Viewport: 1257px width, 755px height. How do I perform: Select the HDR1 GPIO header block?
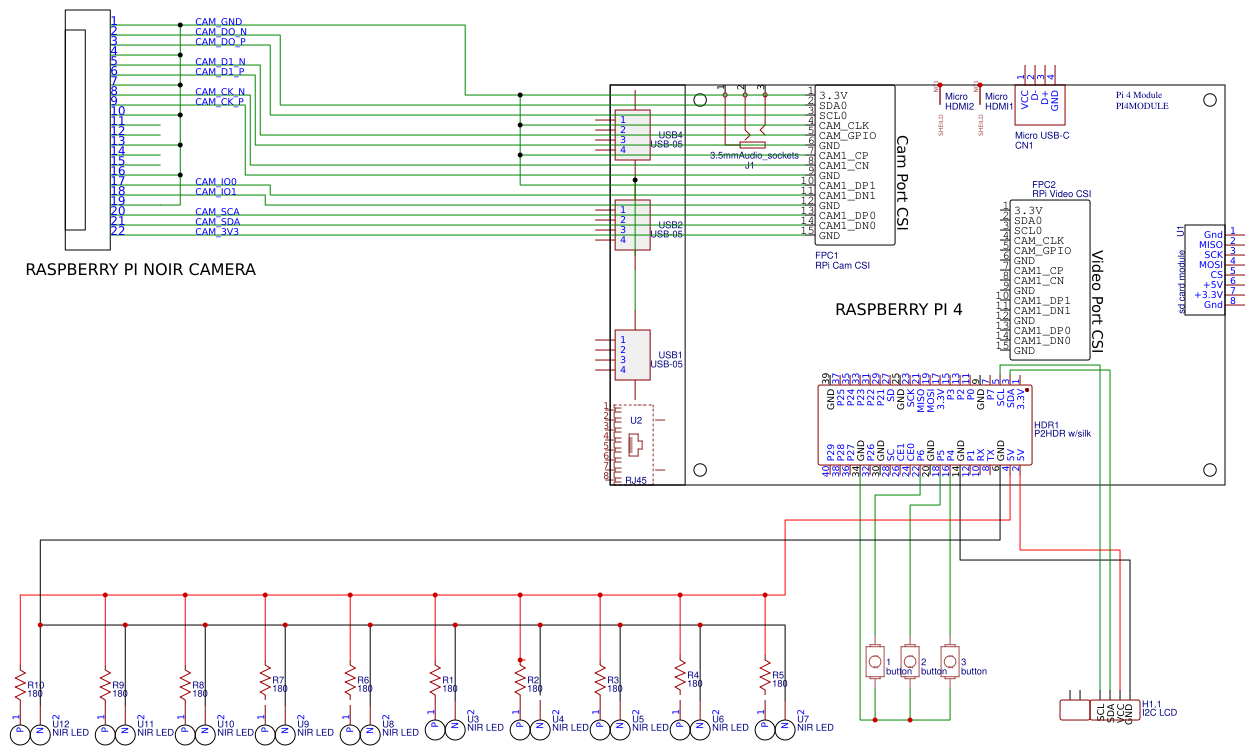tap(925, 426)
